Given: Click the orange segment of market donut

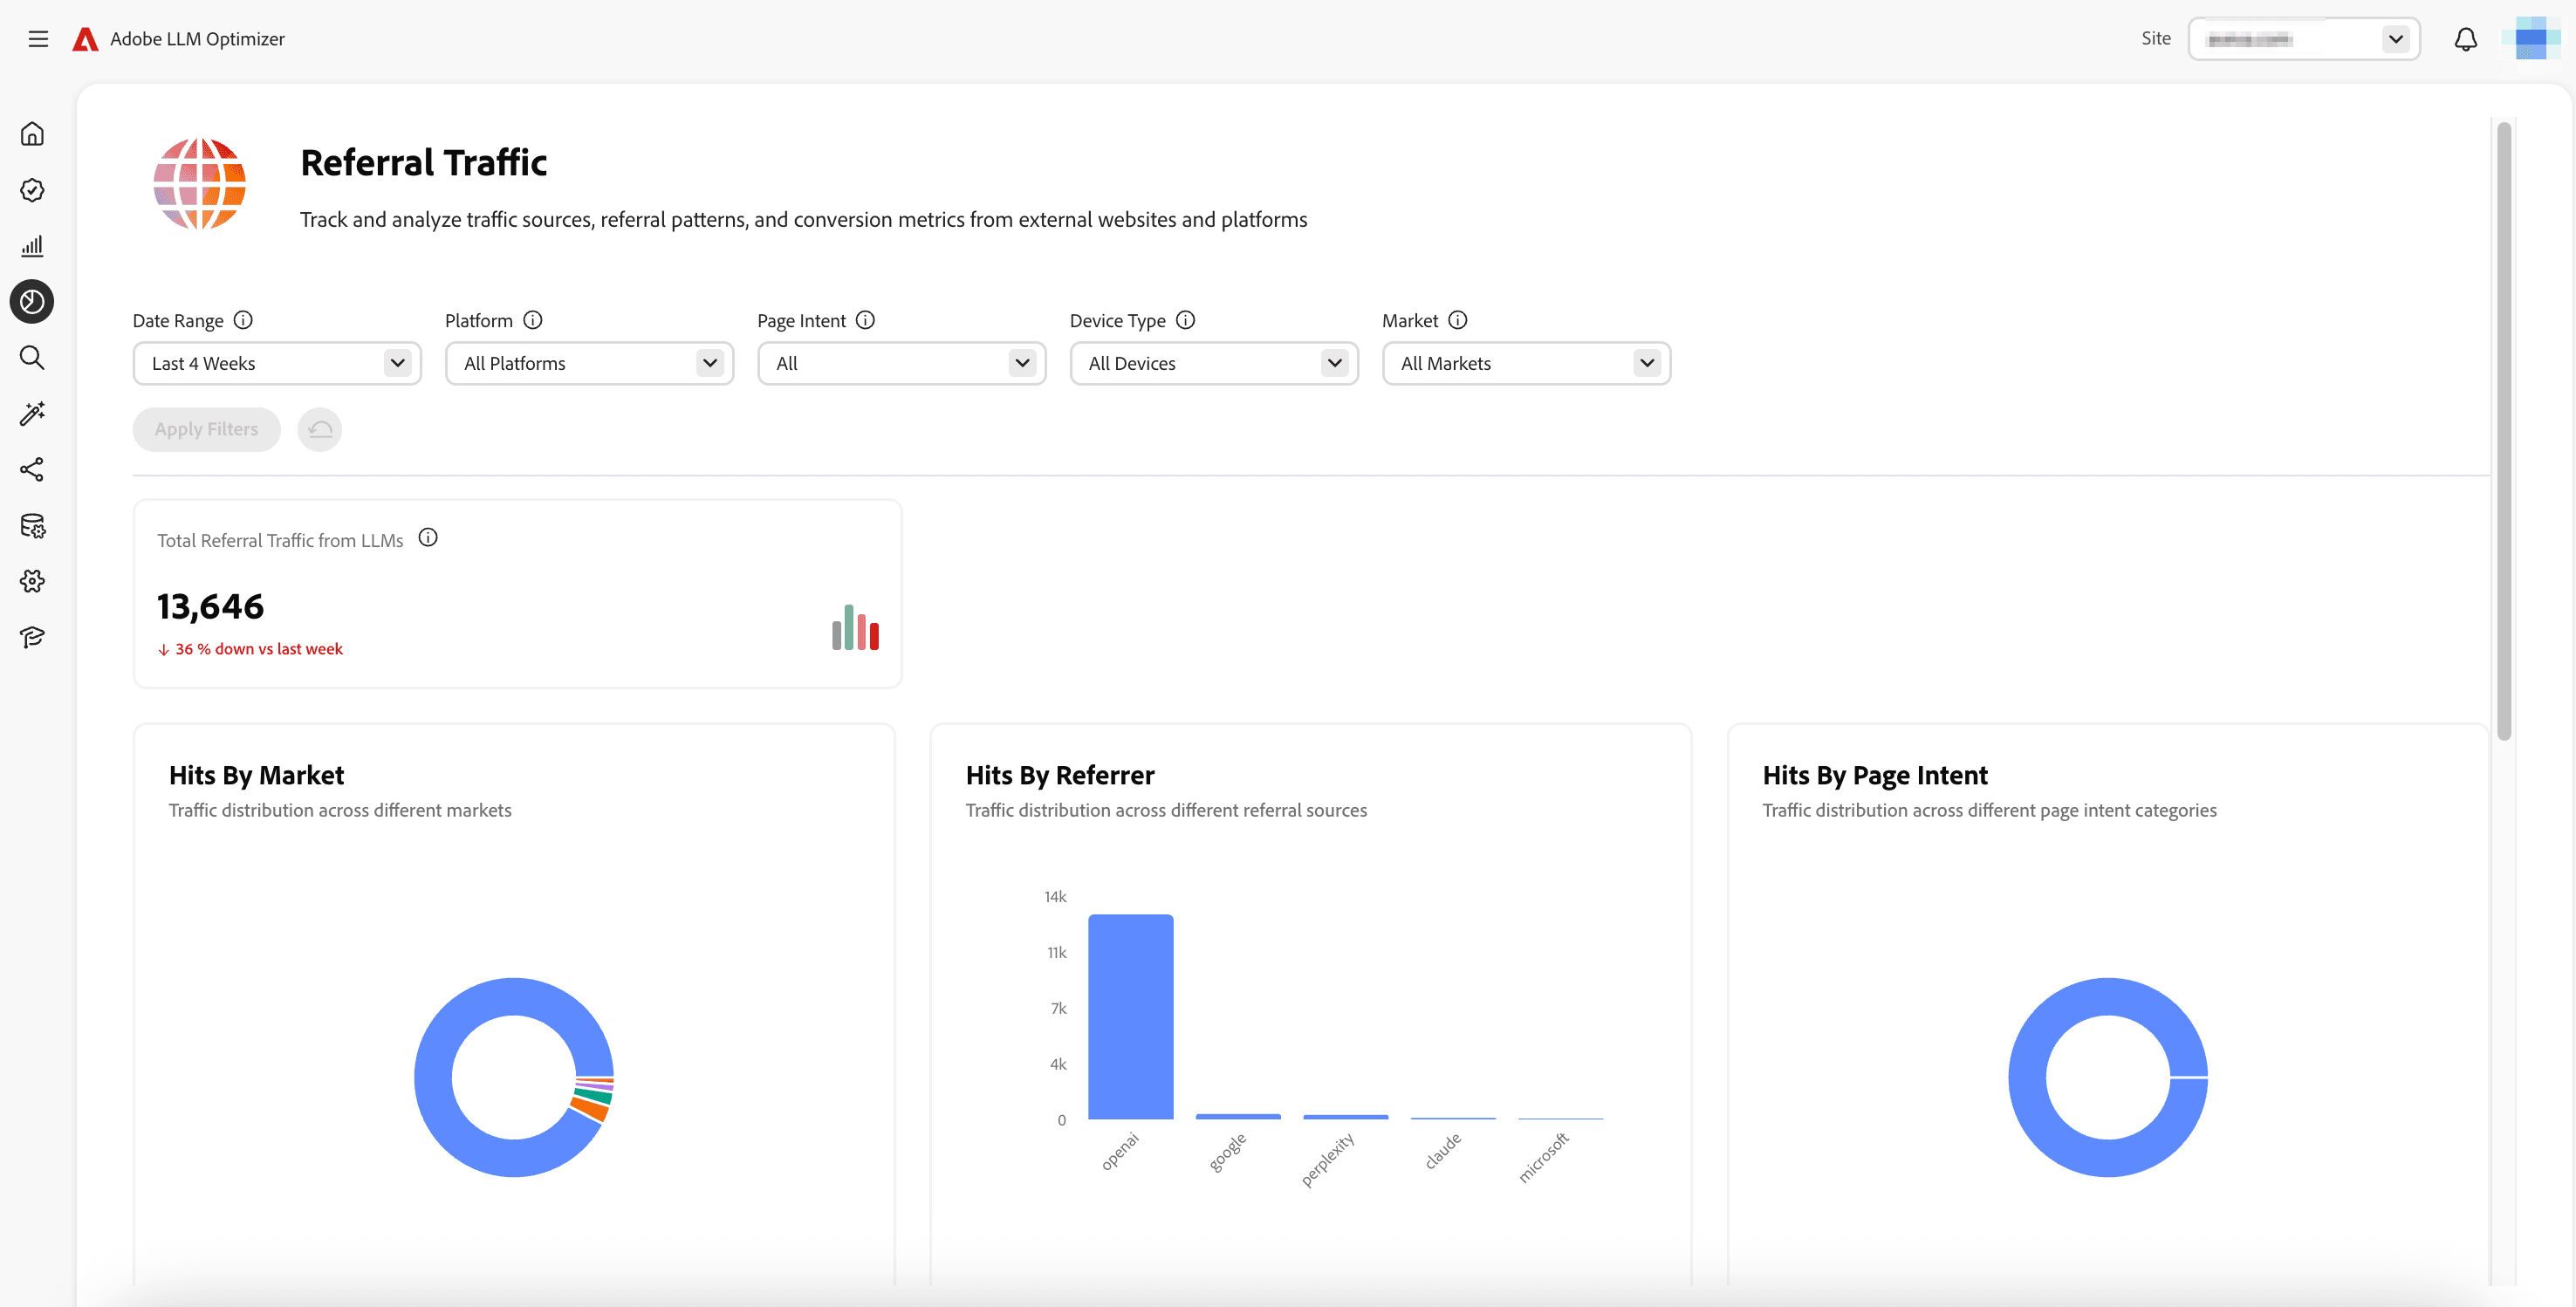Looking at the screenshot, I should click(x=590, y=1110).
